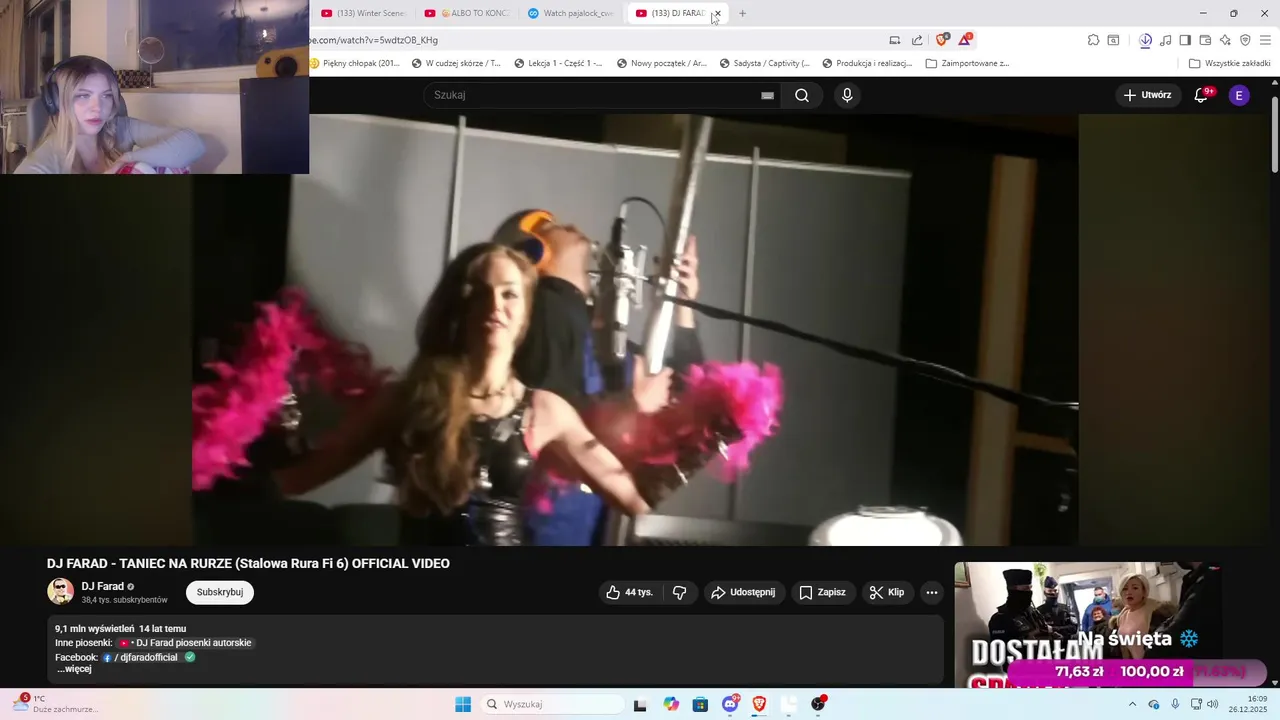This screenshot has height=720, width=1280.
Task: Open the recommended video thumbnail DOSTAŁAM
Action: coord(1087,625)
